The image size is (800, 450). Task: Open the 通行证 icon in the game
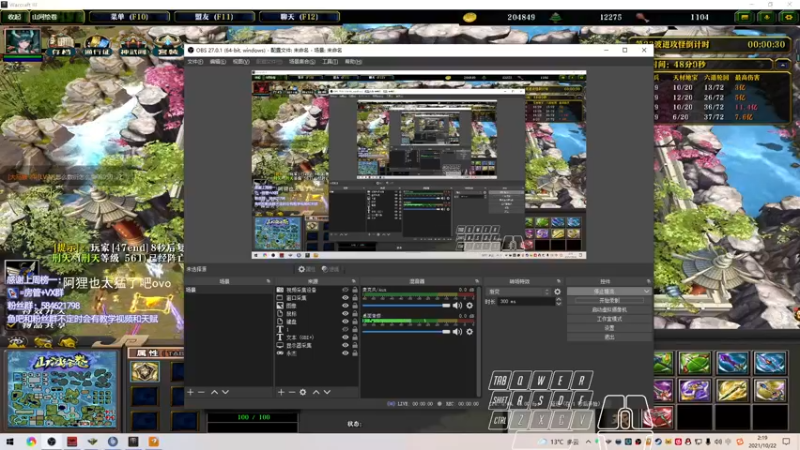coord(97,44)
